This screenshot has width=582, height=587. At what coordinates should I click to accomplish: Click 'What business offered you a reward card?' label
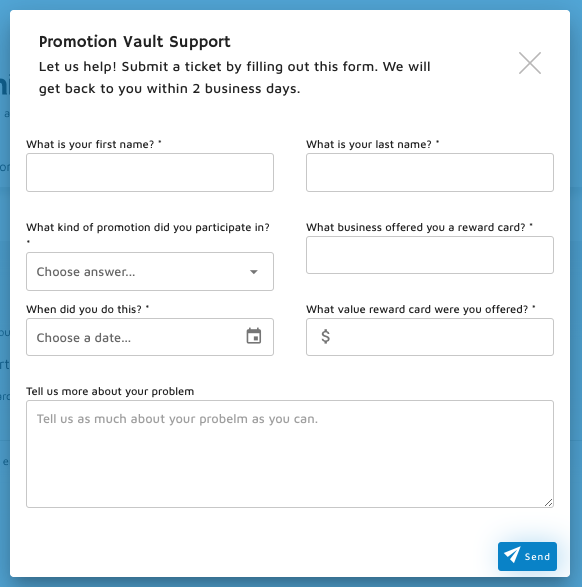pos(419,227)
